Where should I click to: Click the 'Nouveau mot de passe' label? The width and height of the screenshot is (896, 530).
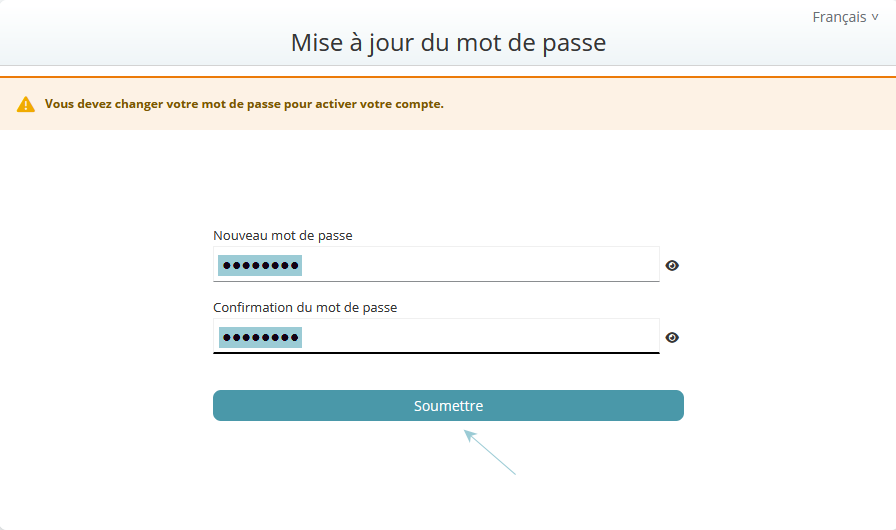click(x=283, y=236)
